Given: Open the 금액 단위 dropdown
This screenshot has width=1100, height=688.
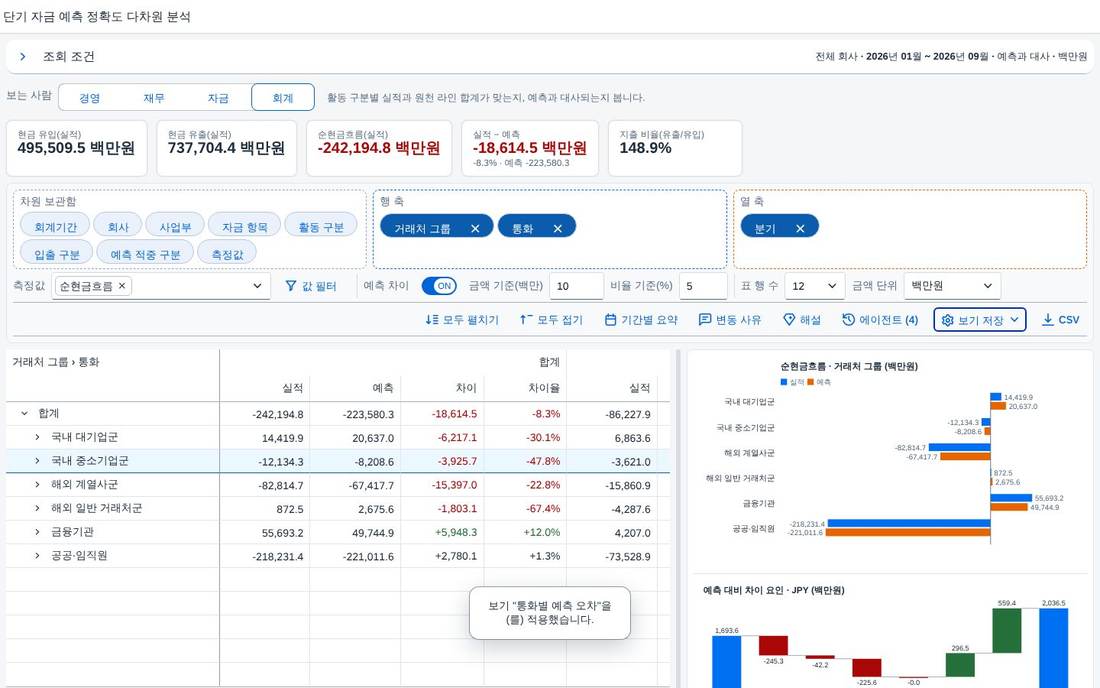Looking at the screenshot, I should [952, 286].
